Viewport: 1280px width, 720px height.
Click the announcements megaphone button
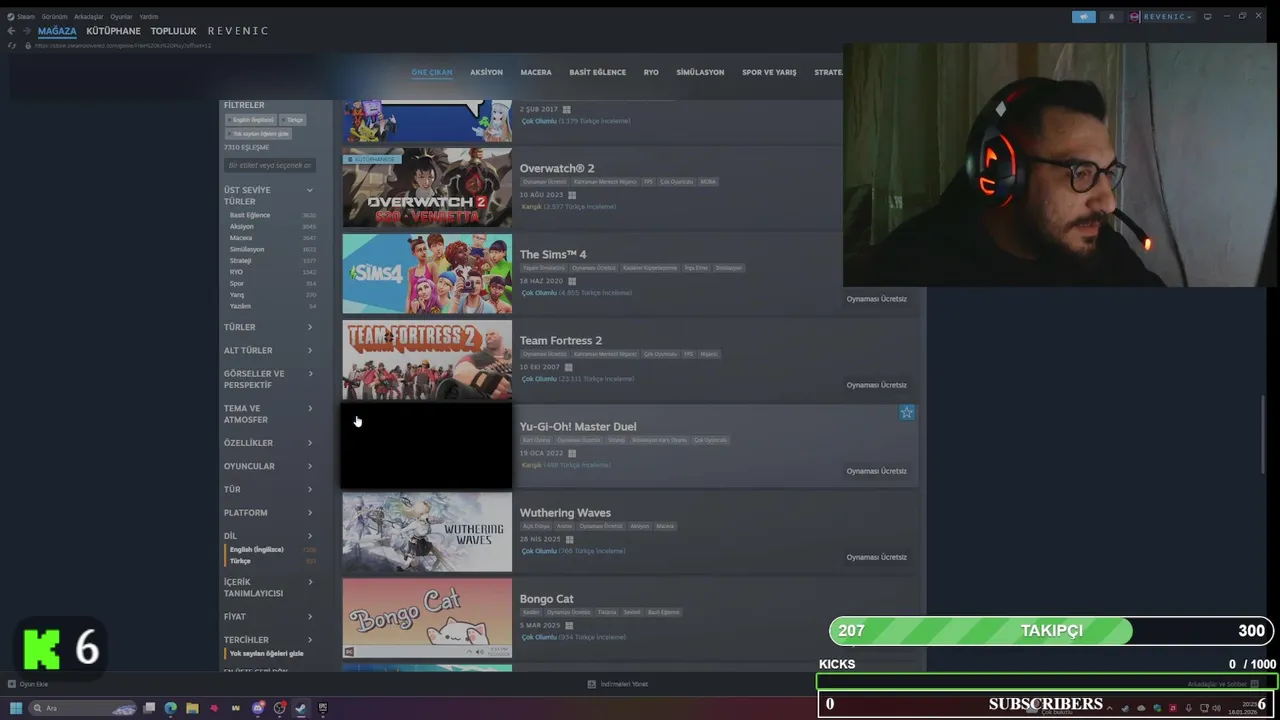pyautogui.click(x=1084, y=17)
